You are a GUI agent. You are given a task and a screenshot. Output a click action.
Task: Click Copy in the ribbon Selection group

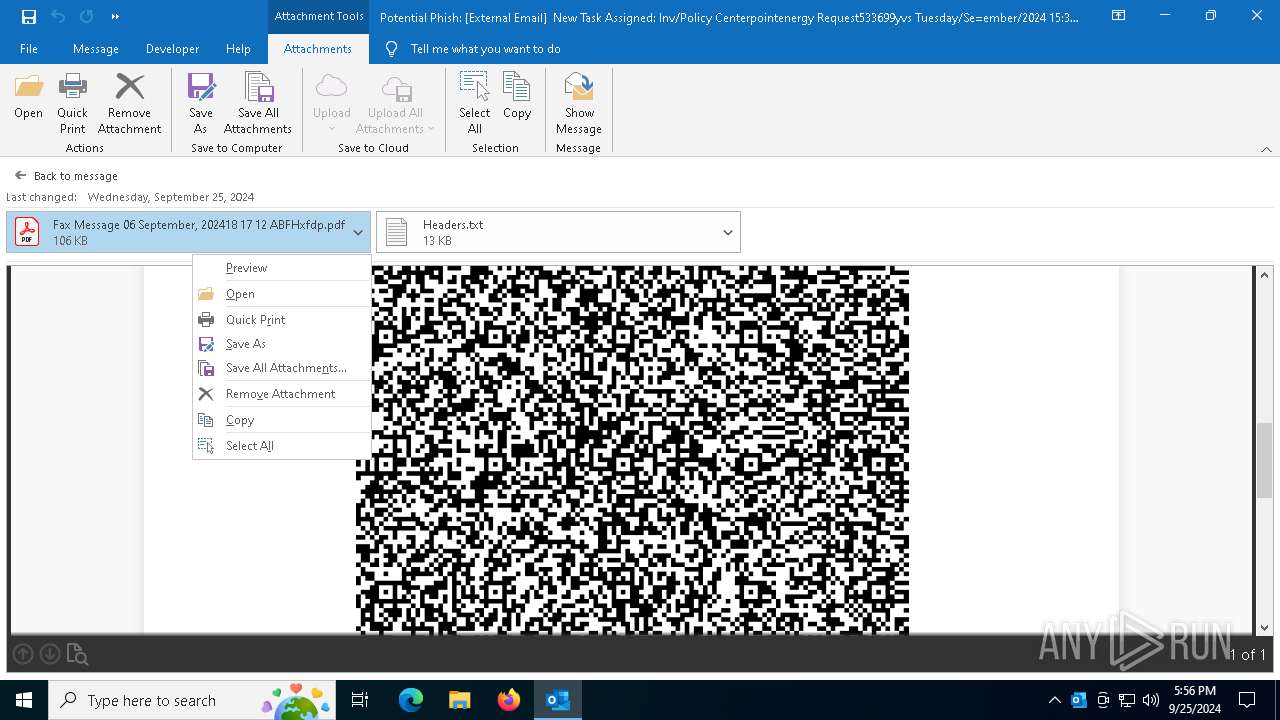tap(517, 97)
